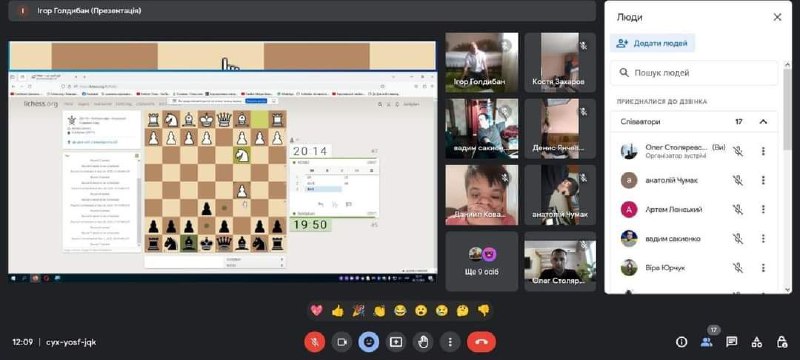
Task: Click the Пошук людей search field
Action: pos(694,73)
